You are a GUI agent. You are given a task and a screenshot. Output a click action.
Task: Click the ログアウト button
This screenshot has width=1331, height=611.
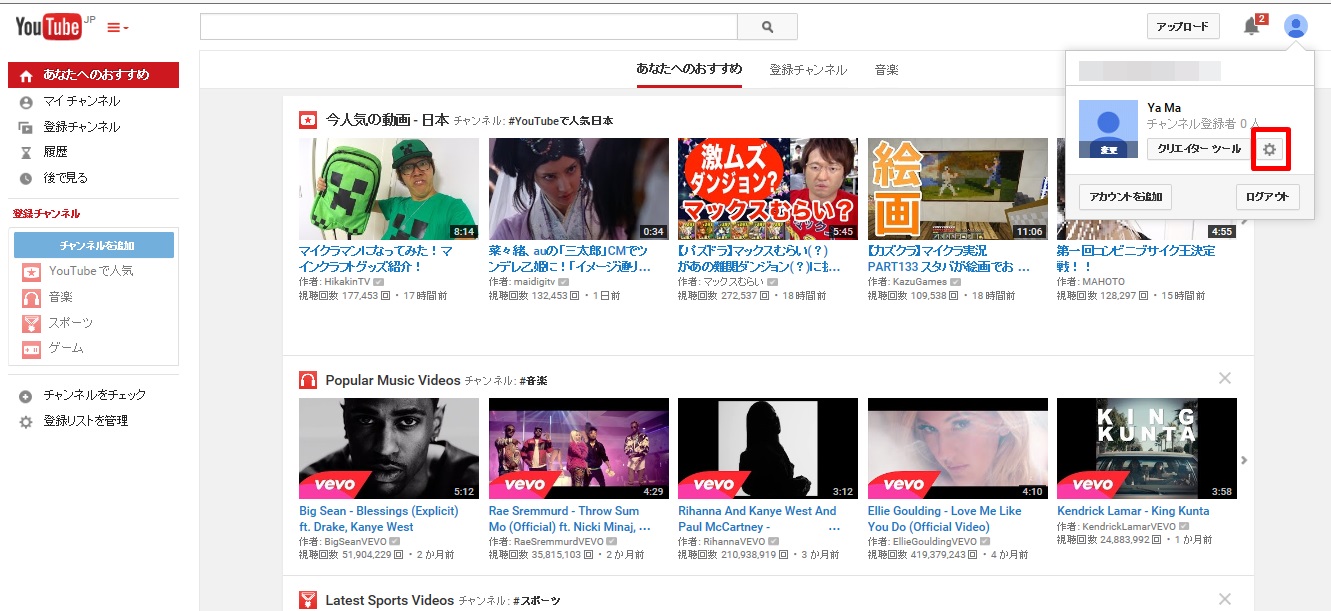[1267, 197]
